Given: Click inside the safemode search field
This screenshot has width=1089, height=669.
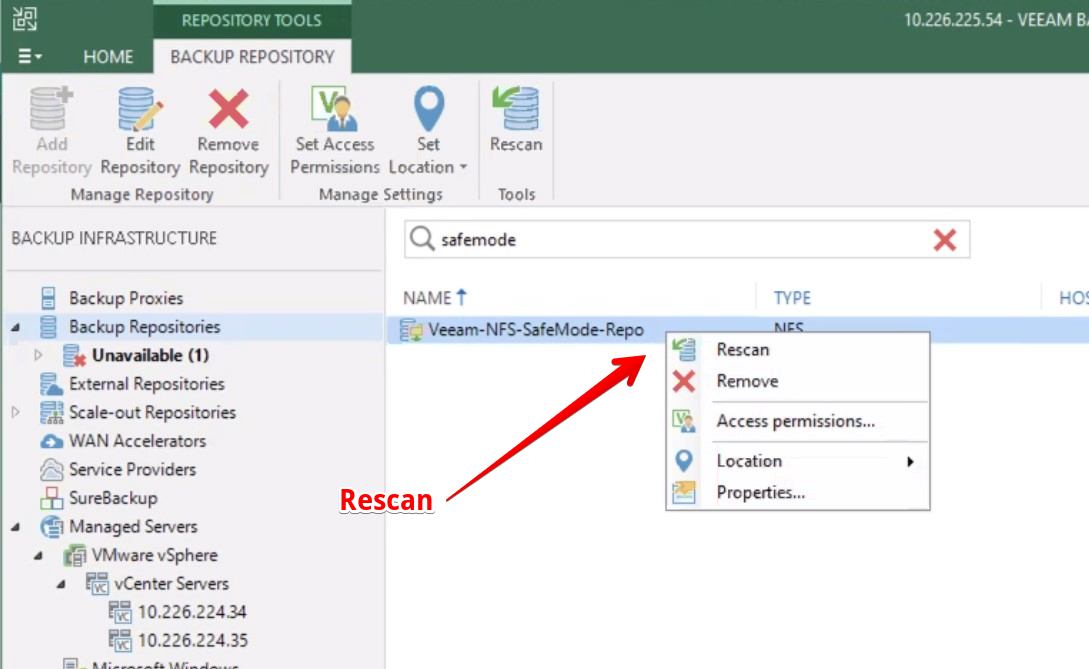Looking at the screenshot, I should (x=684, y=240).
